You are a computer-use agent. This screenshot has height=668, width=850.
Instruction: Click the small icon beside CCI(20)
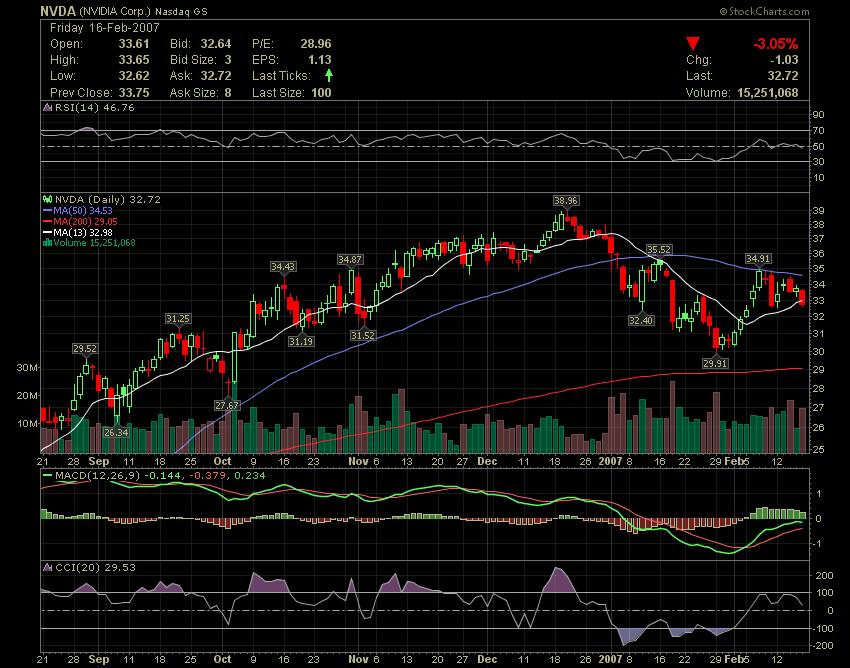(x=47, y=567)
